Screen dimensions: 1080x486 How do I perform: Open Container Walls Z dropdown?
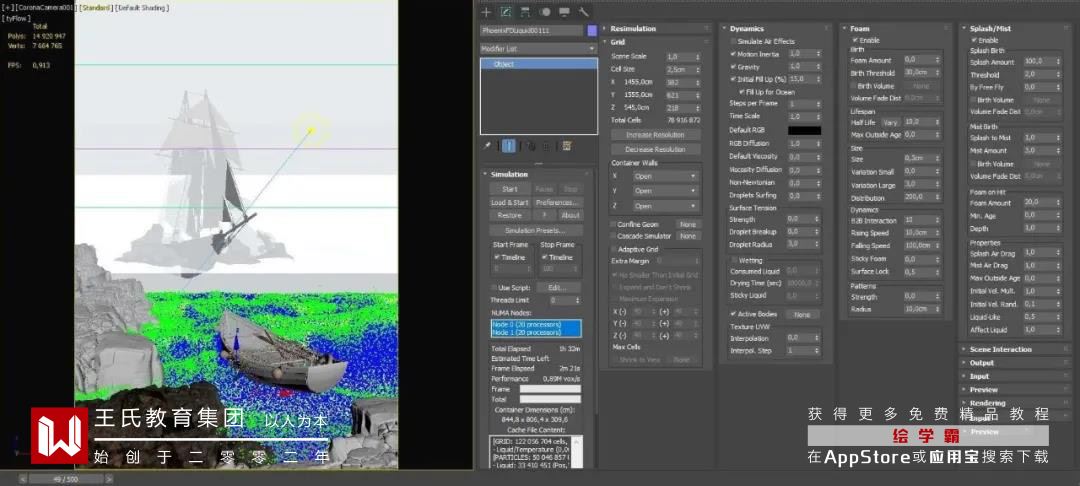(665, 206)
